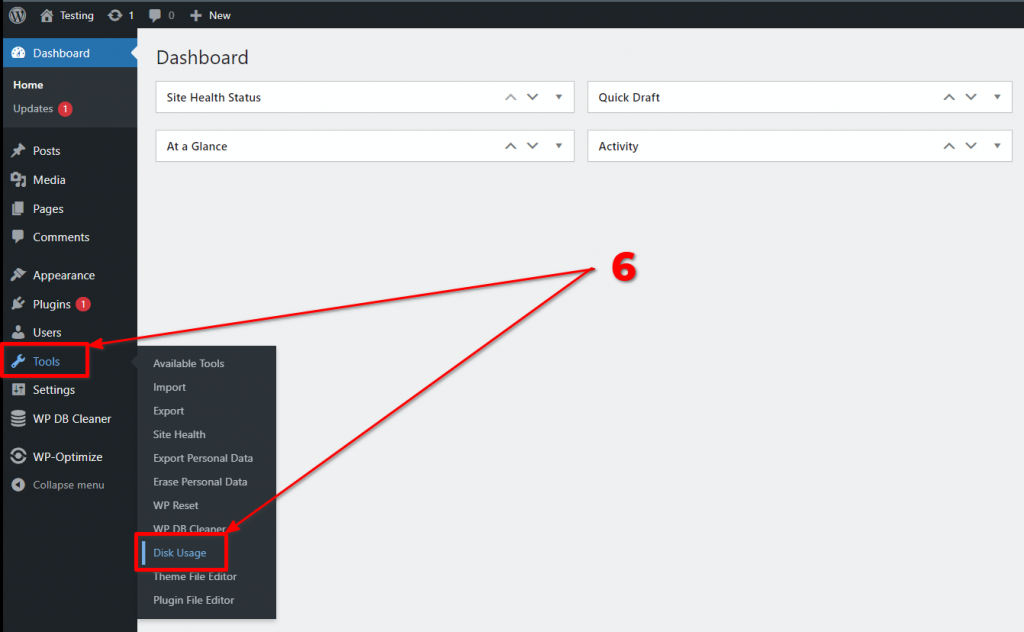Click the Comments speech bubble sidebar icon
Screen dimensions: 1024x632
(x=18, y=236)
